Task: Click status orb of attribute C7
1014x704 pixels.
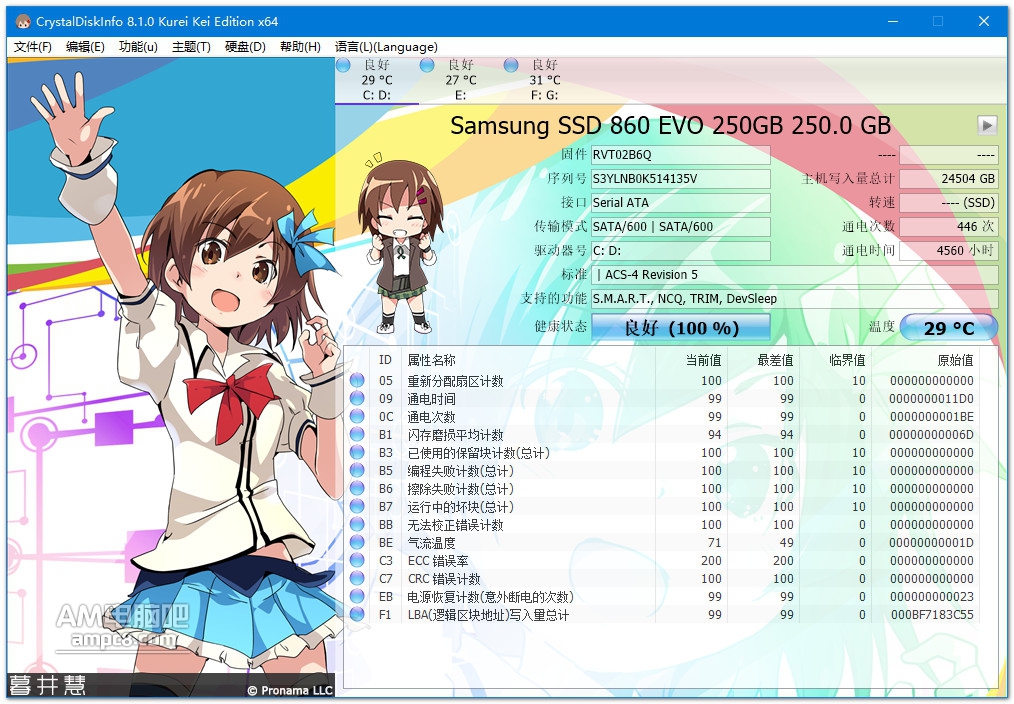Action: point(357,579)
